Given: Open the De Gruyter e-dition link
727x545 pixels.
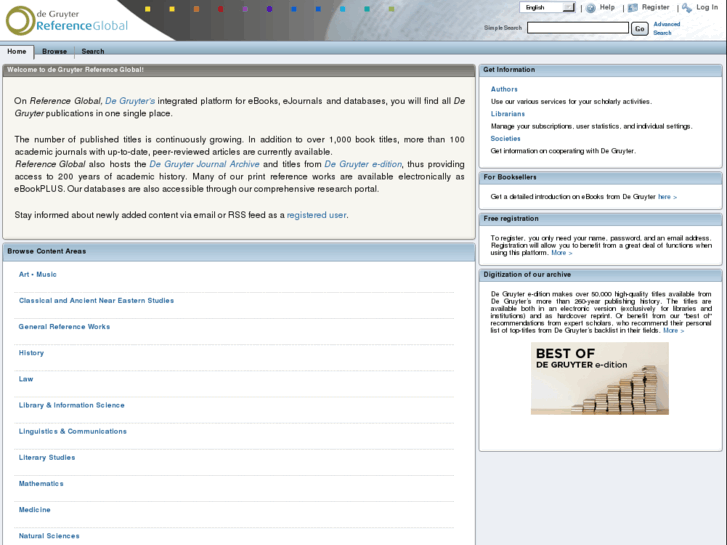Looking at the screenshot, I should pos(363,164).
